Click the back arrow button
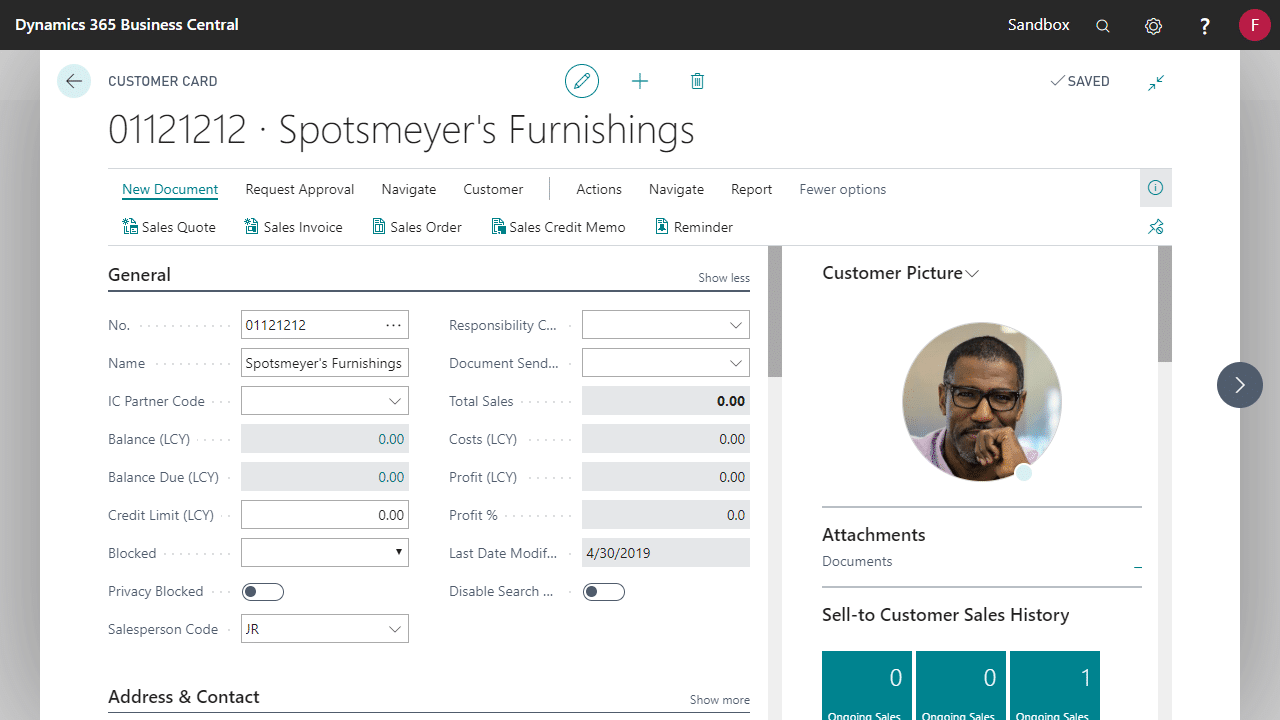 [x=74, y=81]
